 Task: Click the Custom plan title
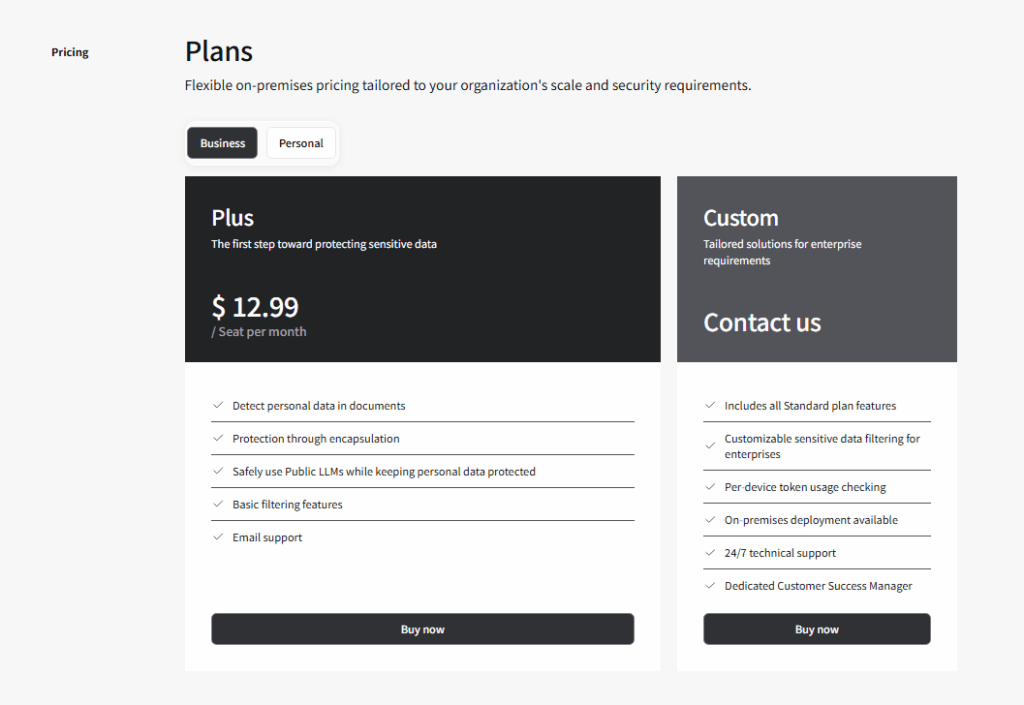tap(740, 218)
